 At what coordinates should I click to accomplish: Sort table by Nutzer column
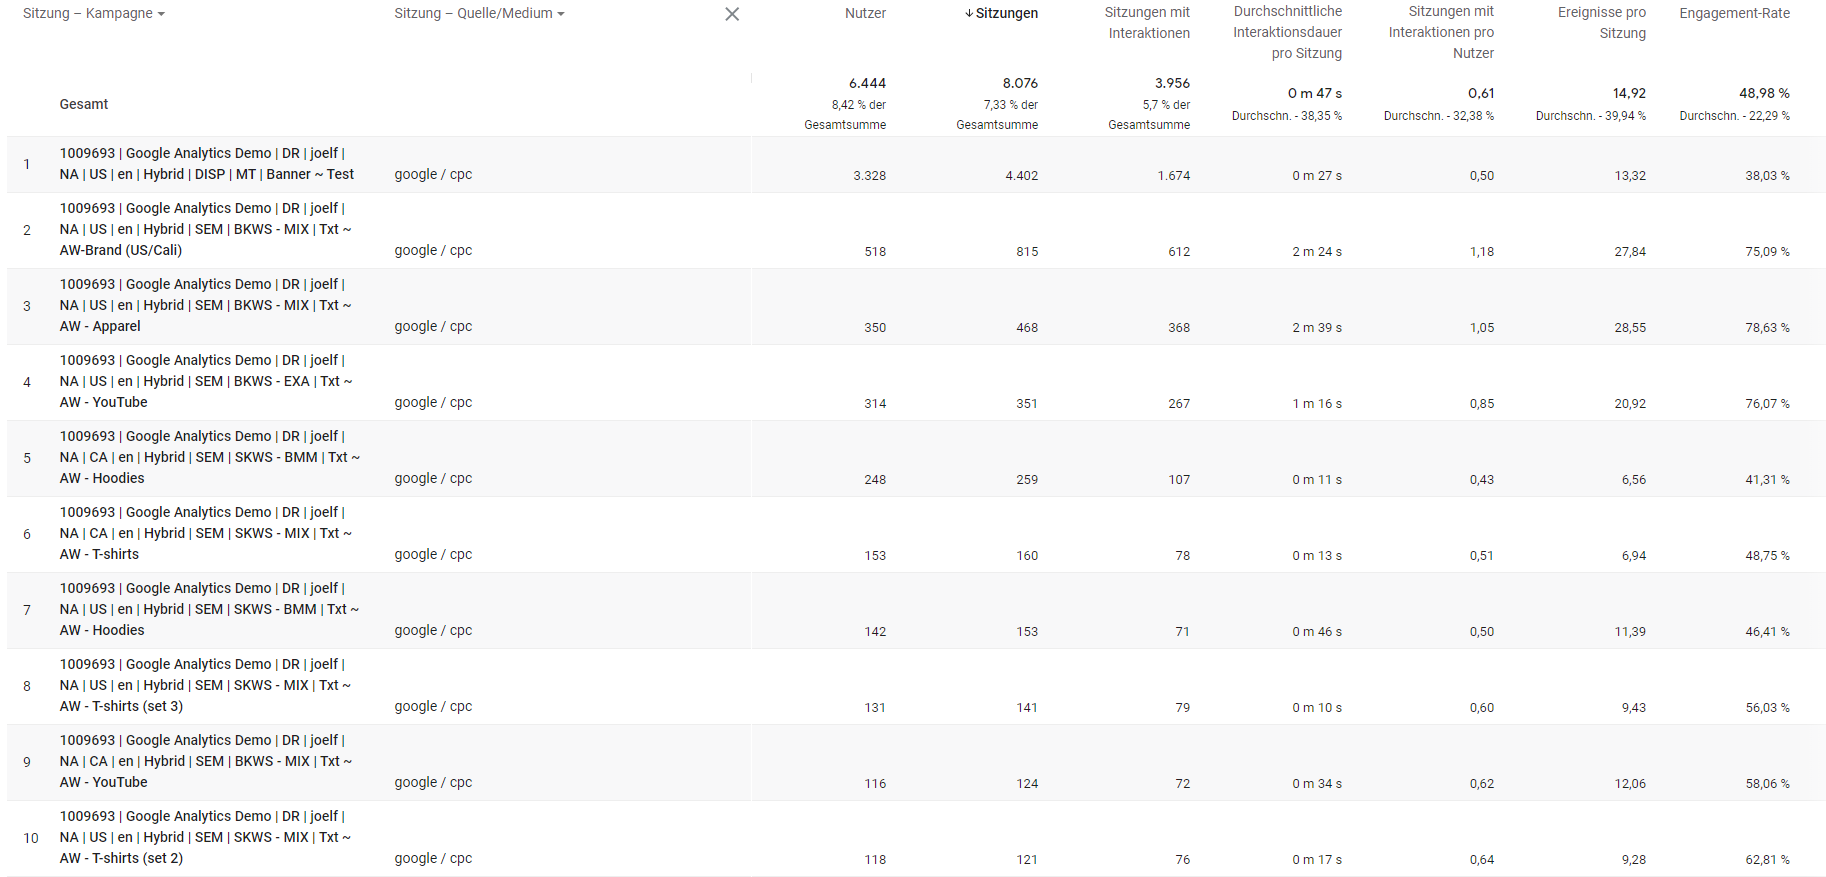[x=865, y=14]
